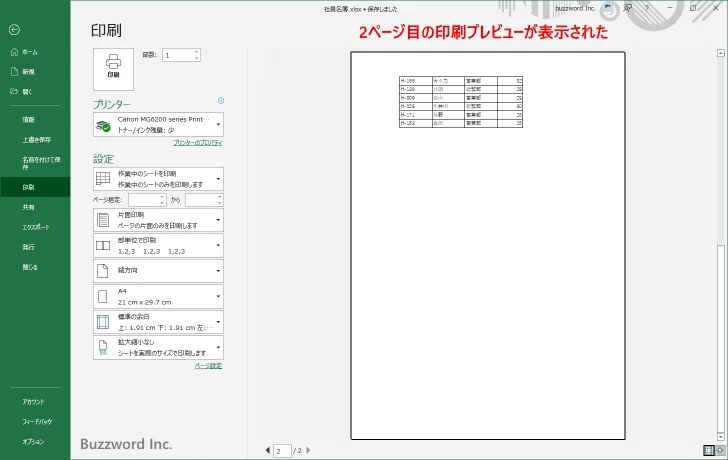Click the feedback icon in title bar
Image resolution: width=728 pixels, height=460 pixels.
pos(628,8)
